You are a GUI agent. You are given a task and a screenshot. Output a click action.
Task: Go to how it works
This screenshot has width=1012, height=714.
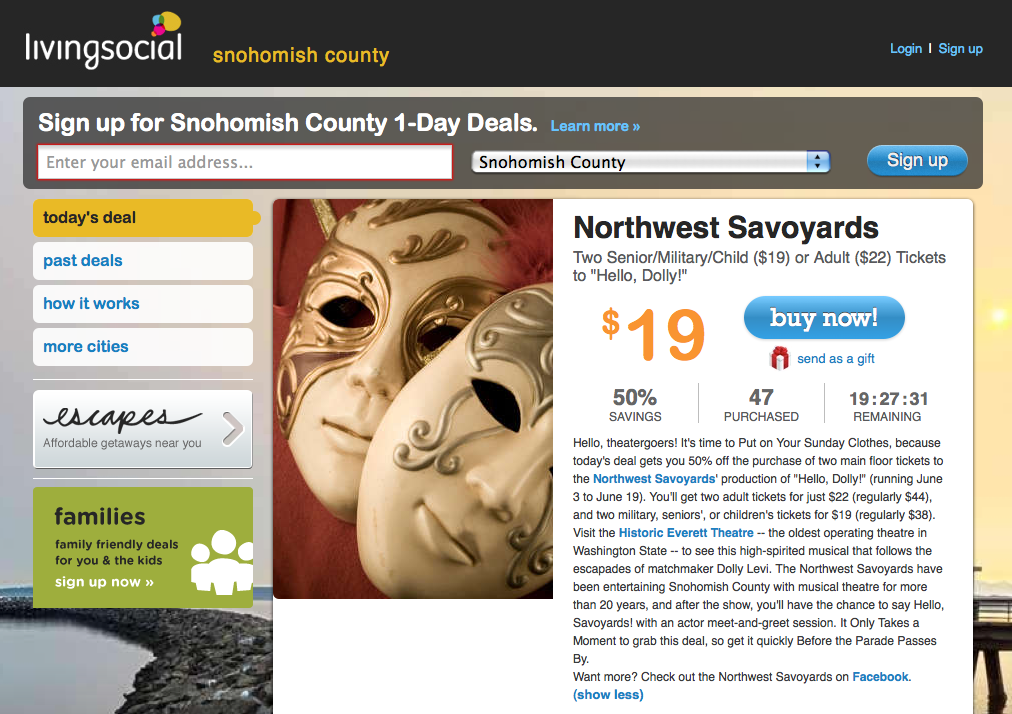tap(142, 304)
